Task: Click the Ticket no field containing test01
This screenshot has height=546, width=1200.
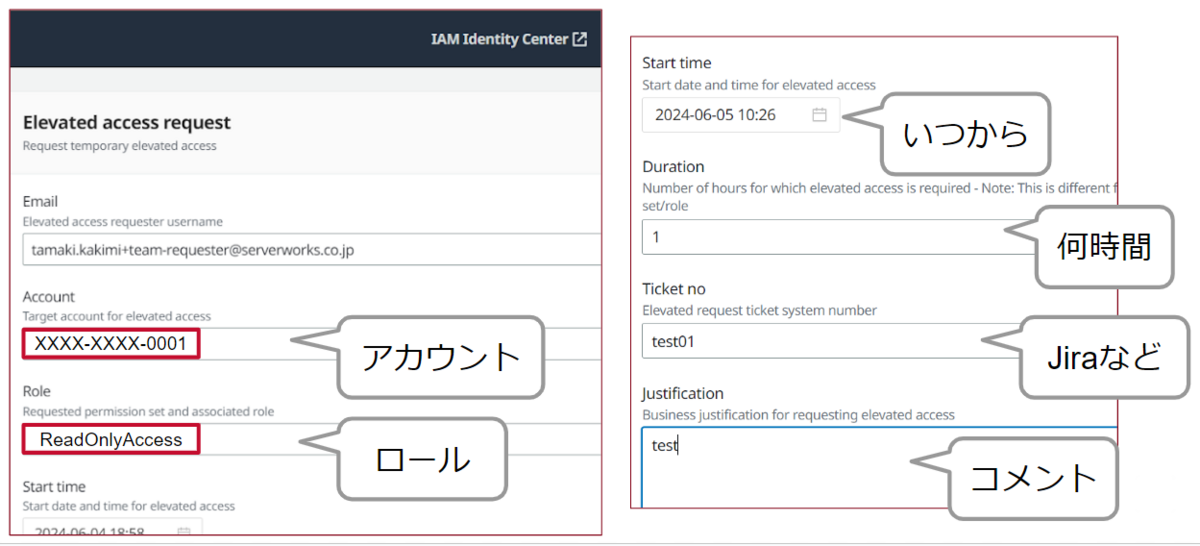Action: point(878,341)
